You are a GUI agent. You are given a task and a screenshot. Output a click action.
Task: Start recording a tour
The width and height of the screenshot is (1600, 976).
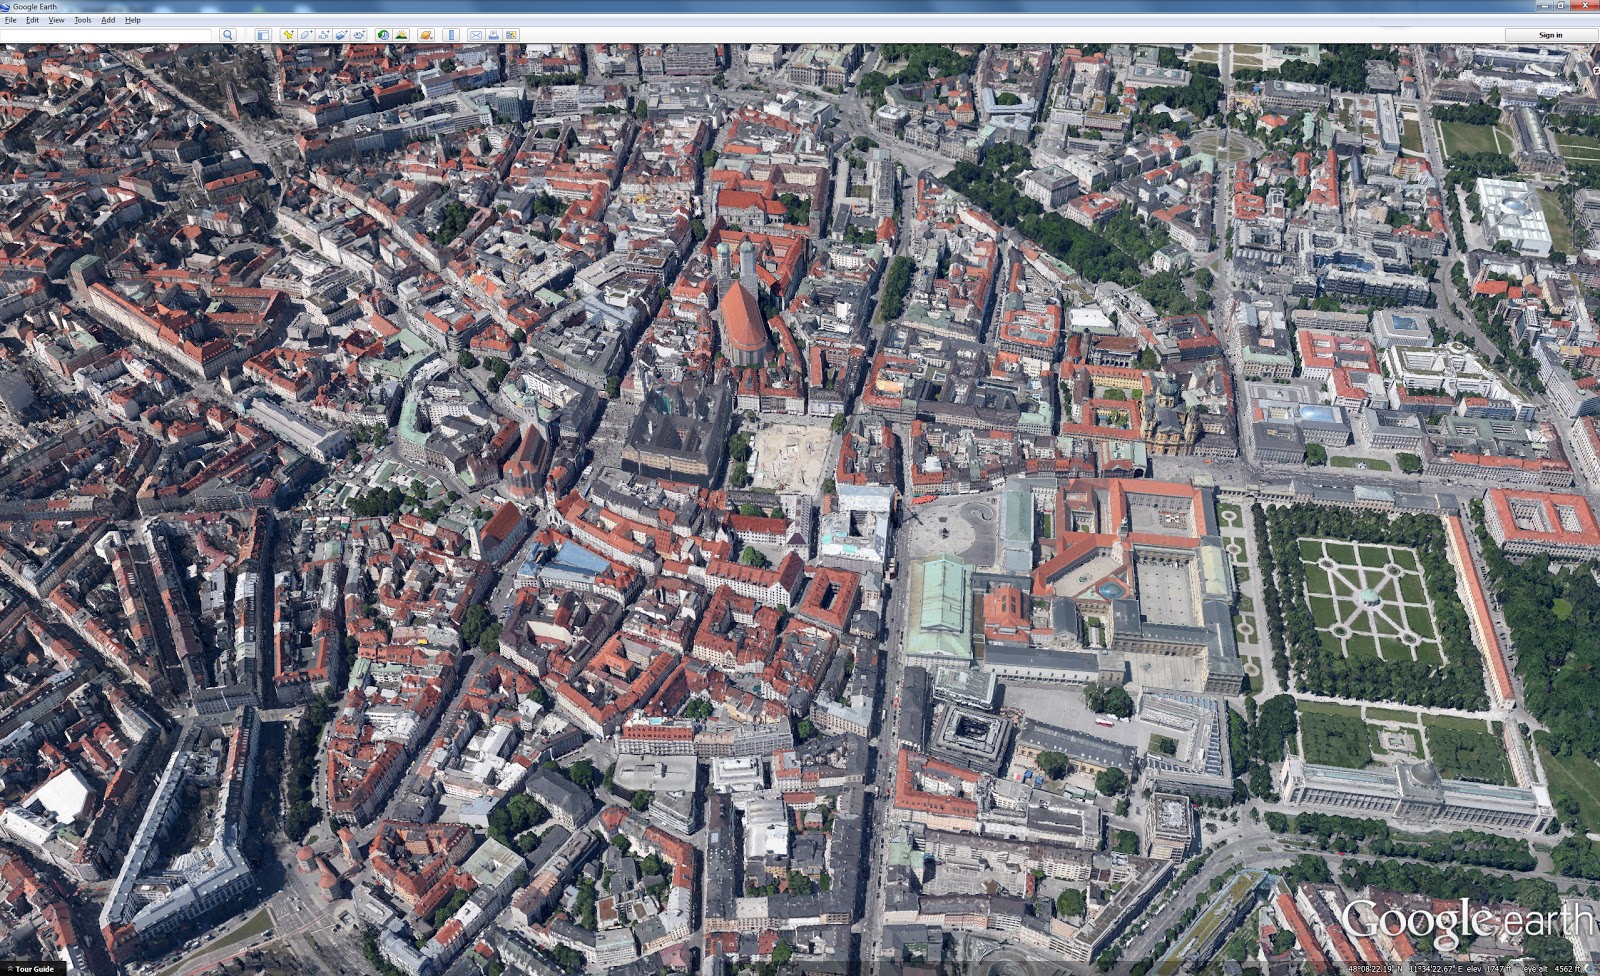click(361, 34)
